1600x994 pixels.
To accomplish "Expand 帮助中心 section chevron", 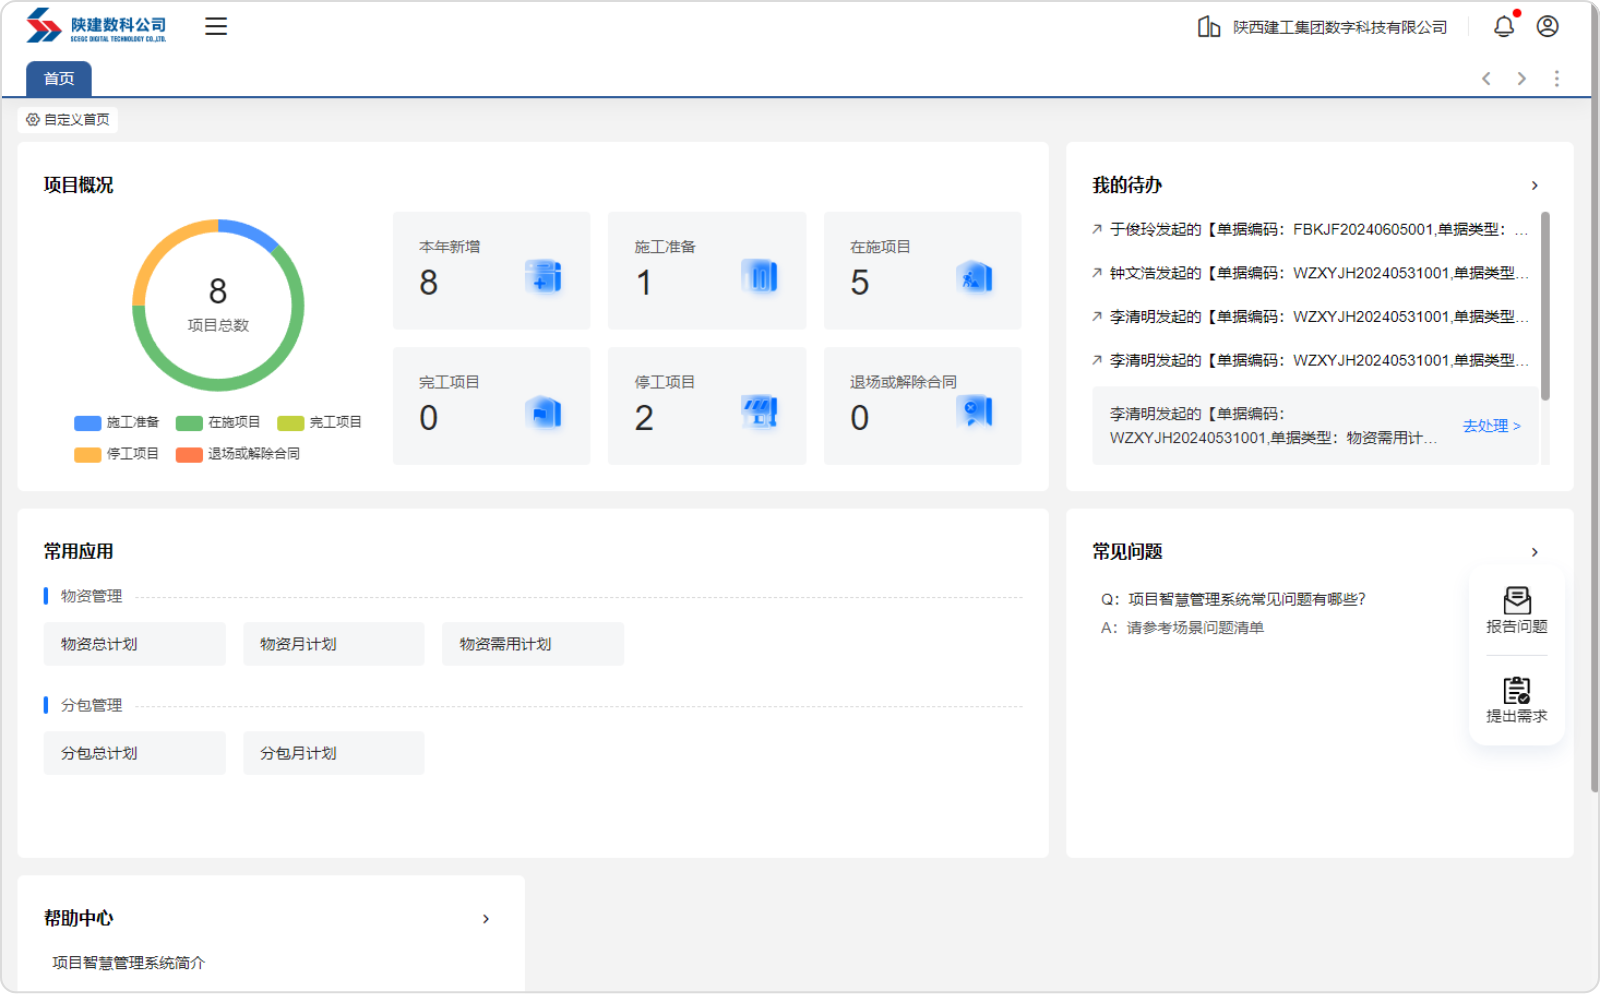I will pyautogui.click(x=486, y=919).
